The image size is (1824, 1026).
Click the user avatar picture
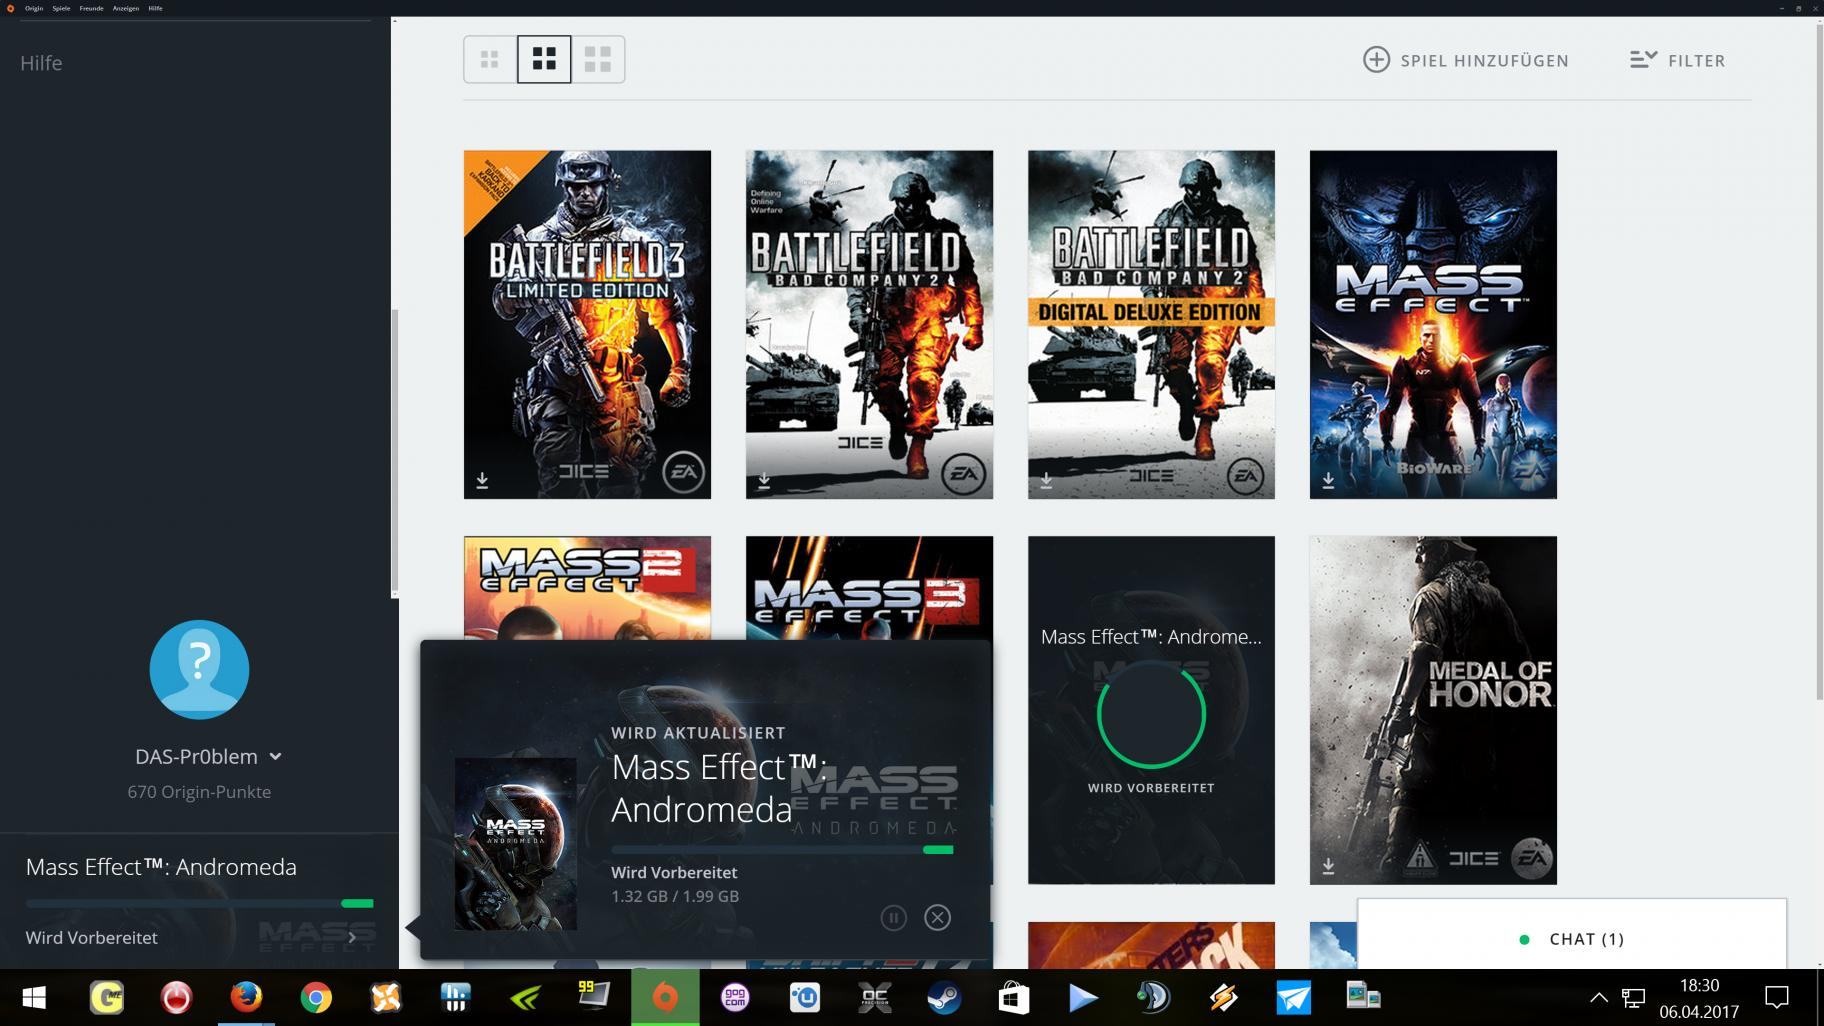point(199,669)
